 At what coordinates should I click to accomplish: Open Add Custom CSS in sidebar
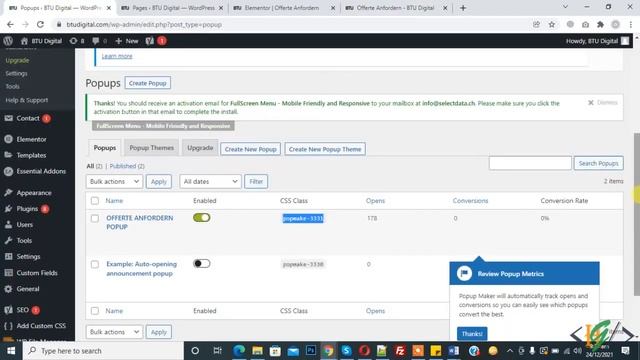41,326
